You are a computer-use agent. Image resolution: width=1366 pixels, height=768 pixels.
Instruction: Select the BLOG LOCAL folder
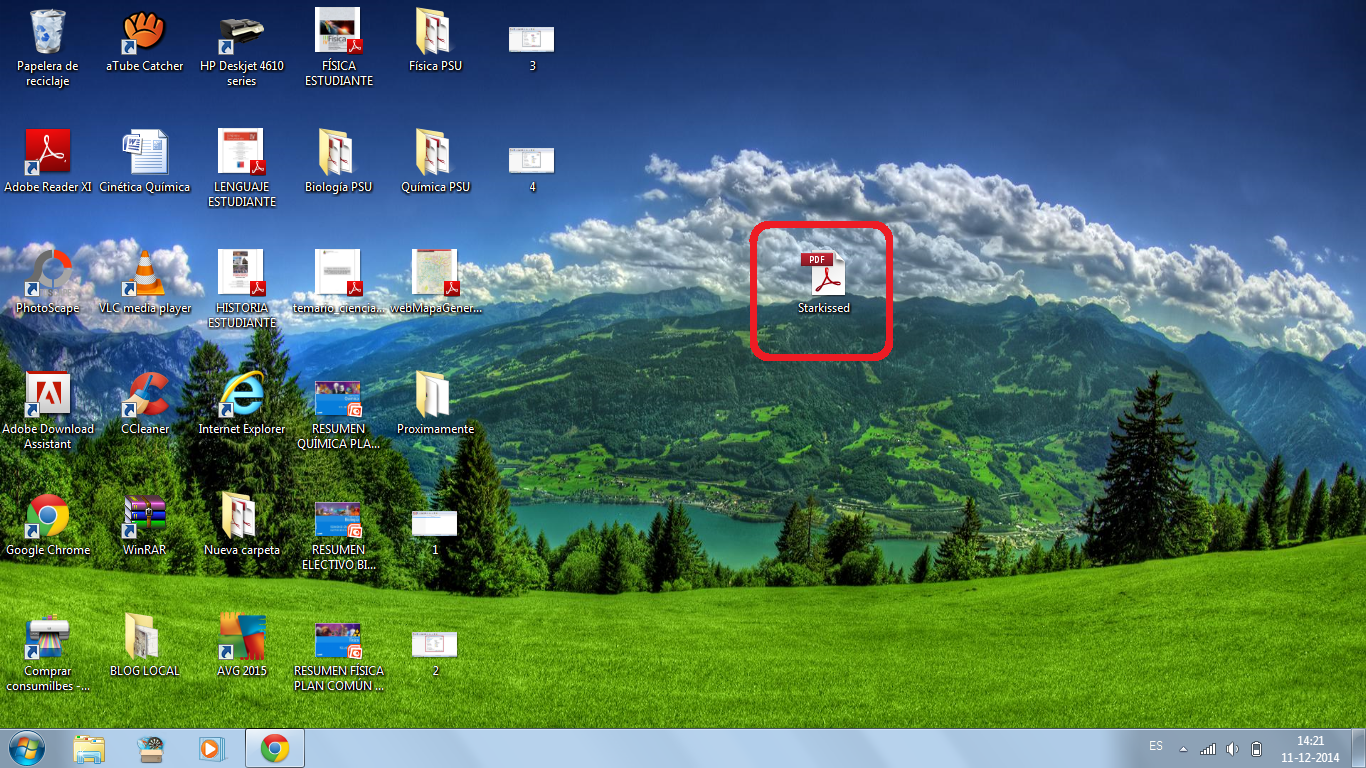[144, 646]
